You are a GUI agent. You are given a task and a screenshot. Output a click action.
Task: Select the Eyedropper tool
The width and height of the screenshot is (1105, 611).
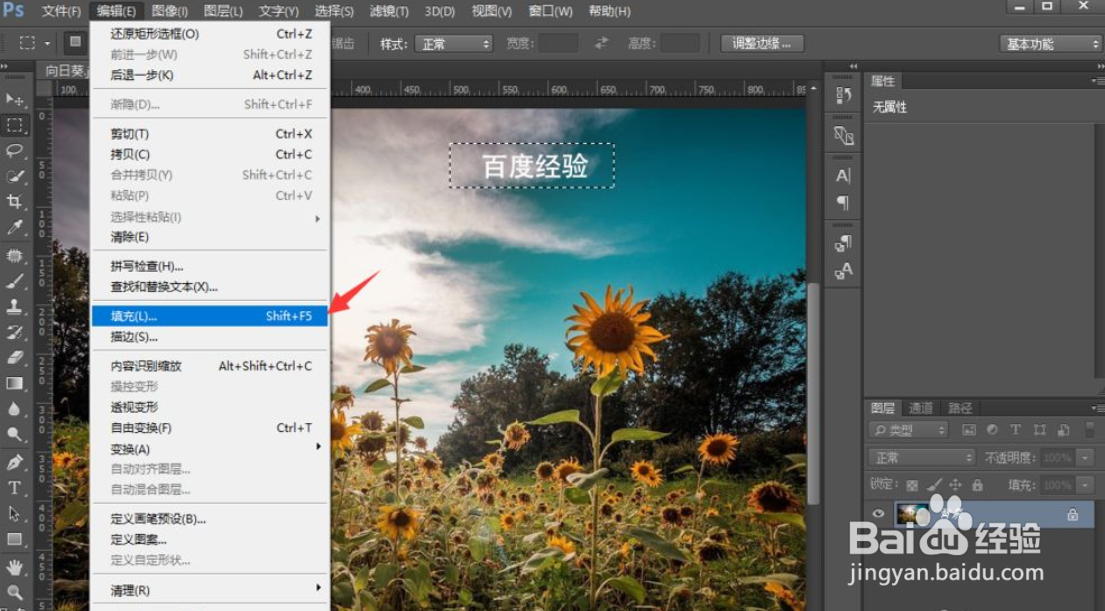tap(14, 227)
